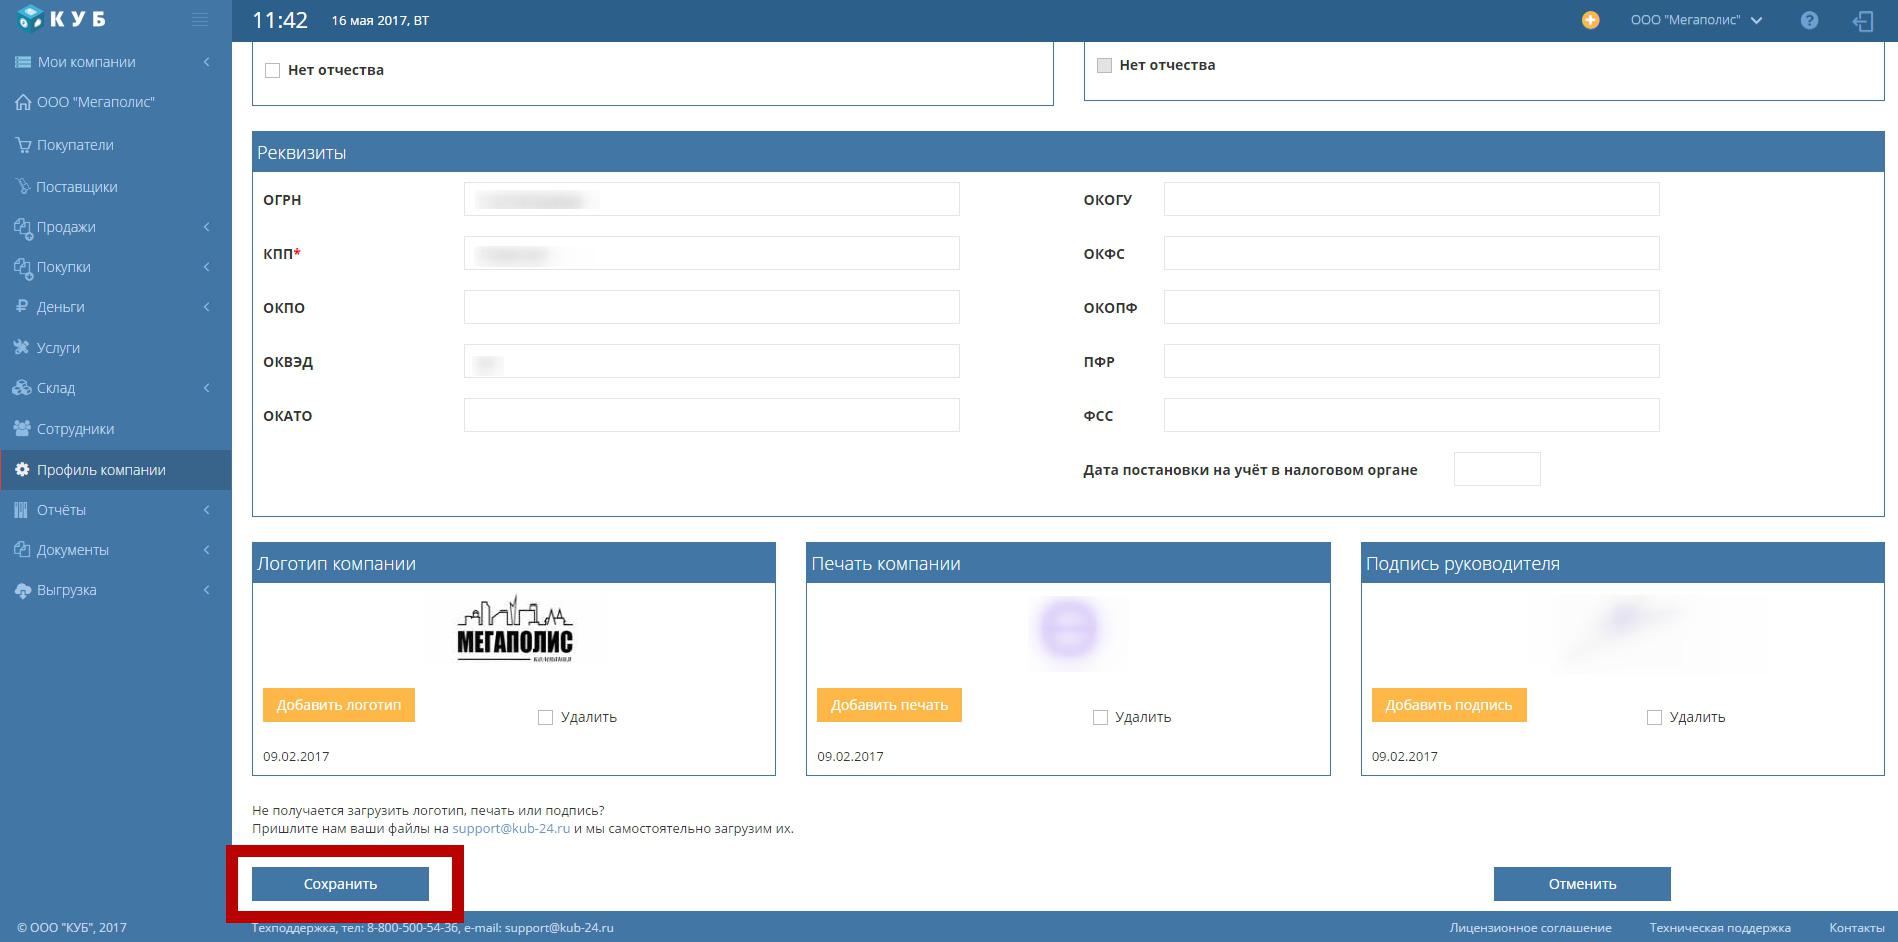1898x942 pixels.
Task: Click the Покупки documents icon
Action: point(23,267)
